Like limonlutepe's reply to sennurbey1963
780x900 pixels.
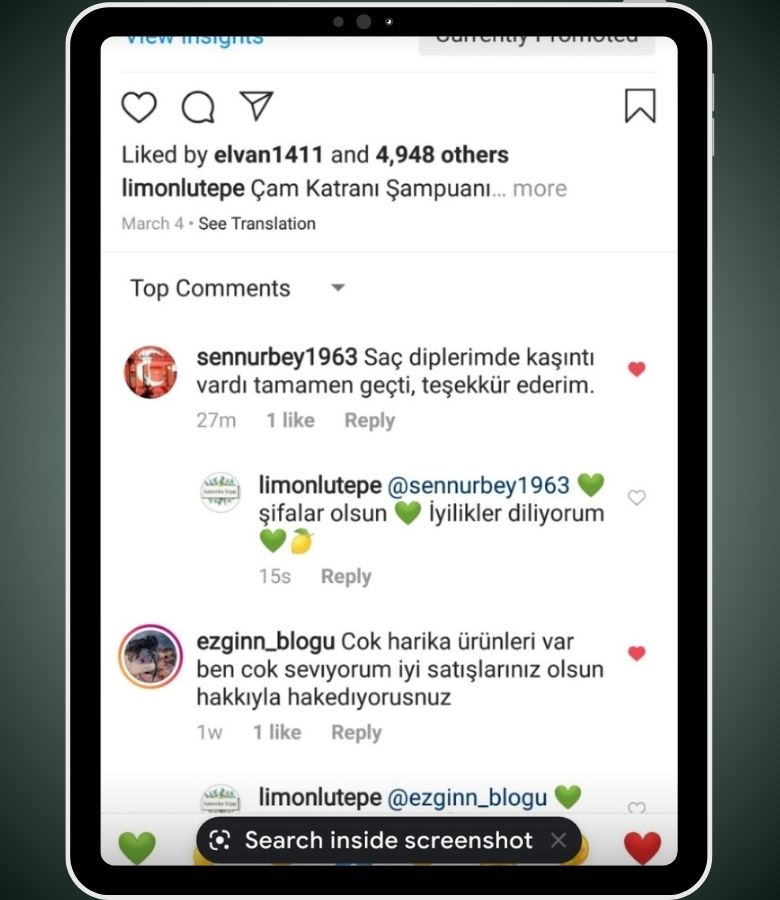pyautogui.click(x=637, y=497)
